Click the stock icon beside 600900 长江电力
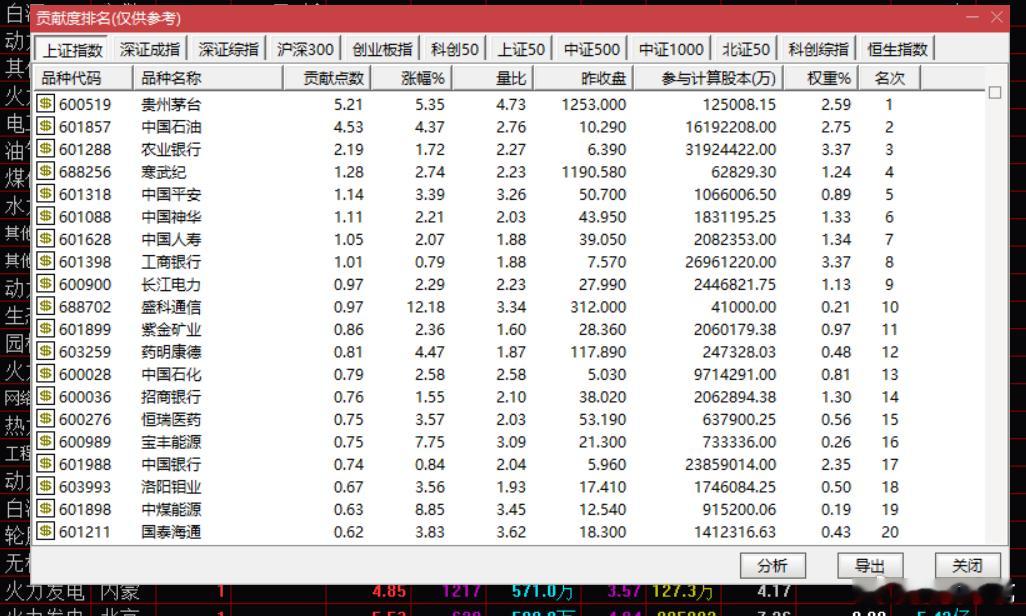 pos(45,283)
